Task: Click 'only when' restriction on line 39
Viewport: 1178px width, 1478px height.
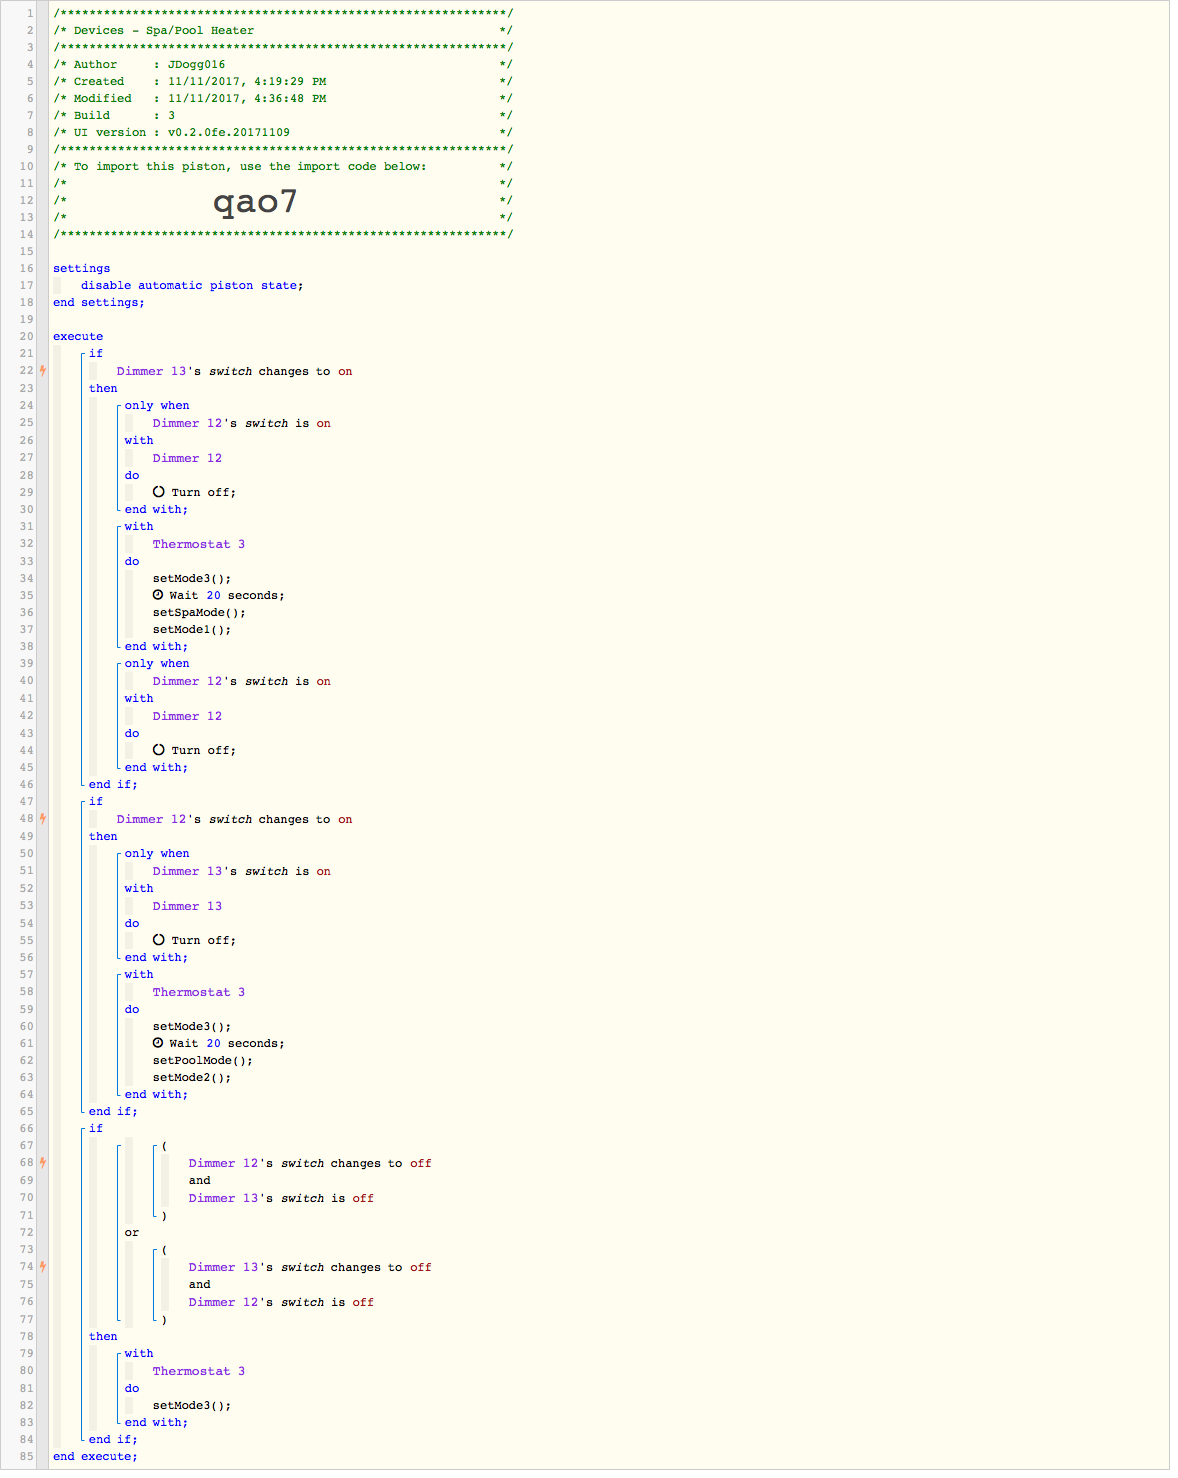Action: coord(157,663)
